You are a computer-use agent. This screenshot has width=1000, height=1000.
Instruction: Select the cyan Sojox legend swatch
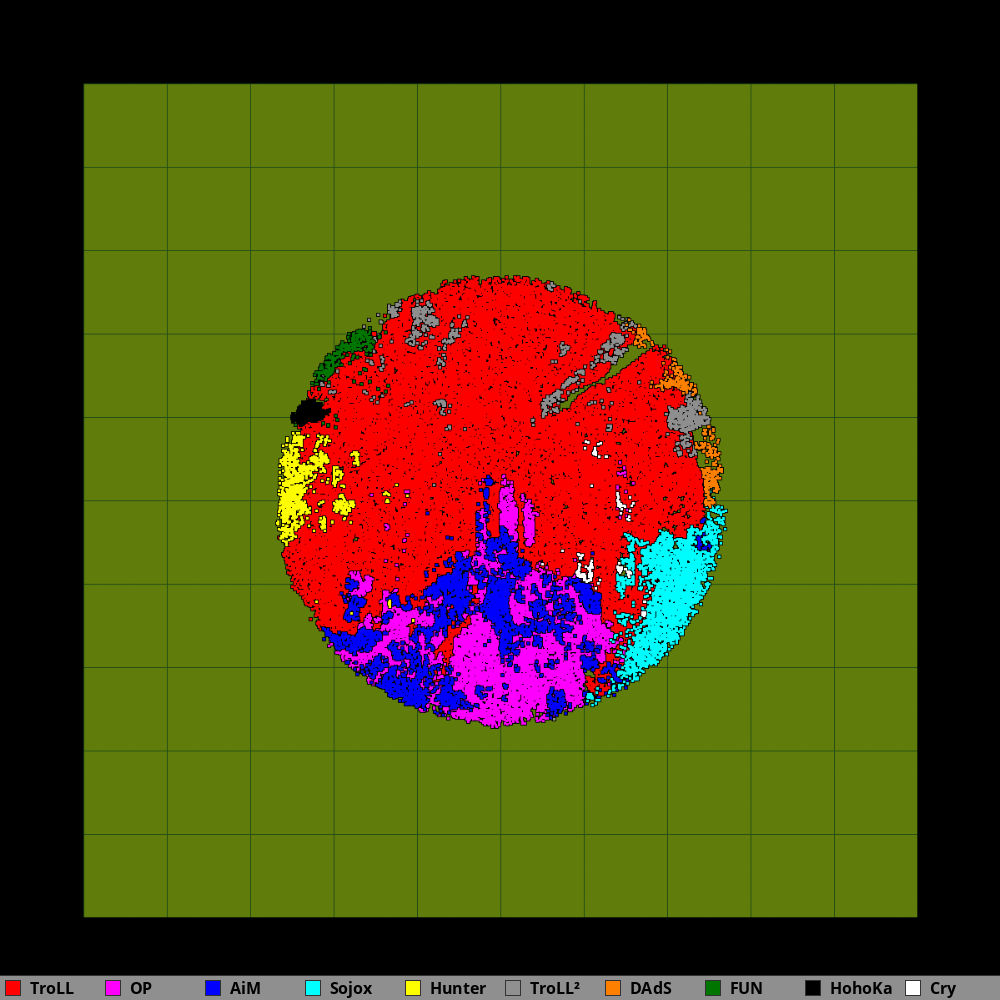313,988
